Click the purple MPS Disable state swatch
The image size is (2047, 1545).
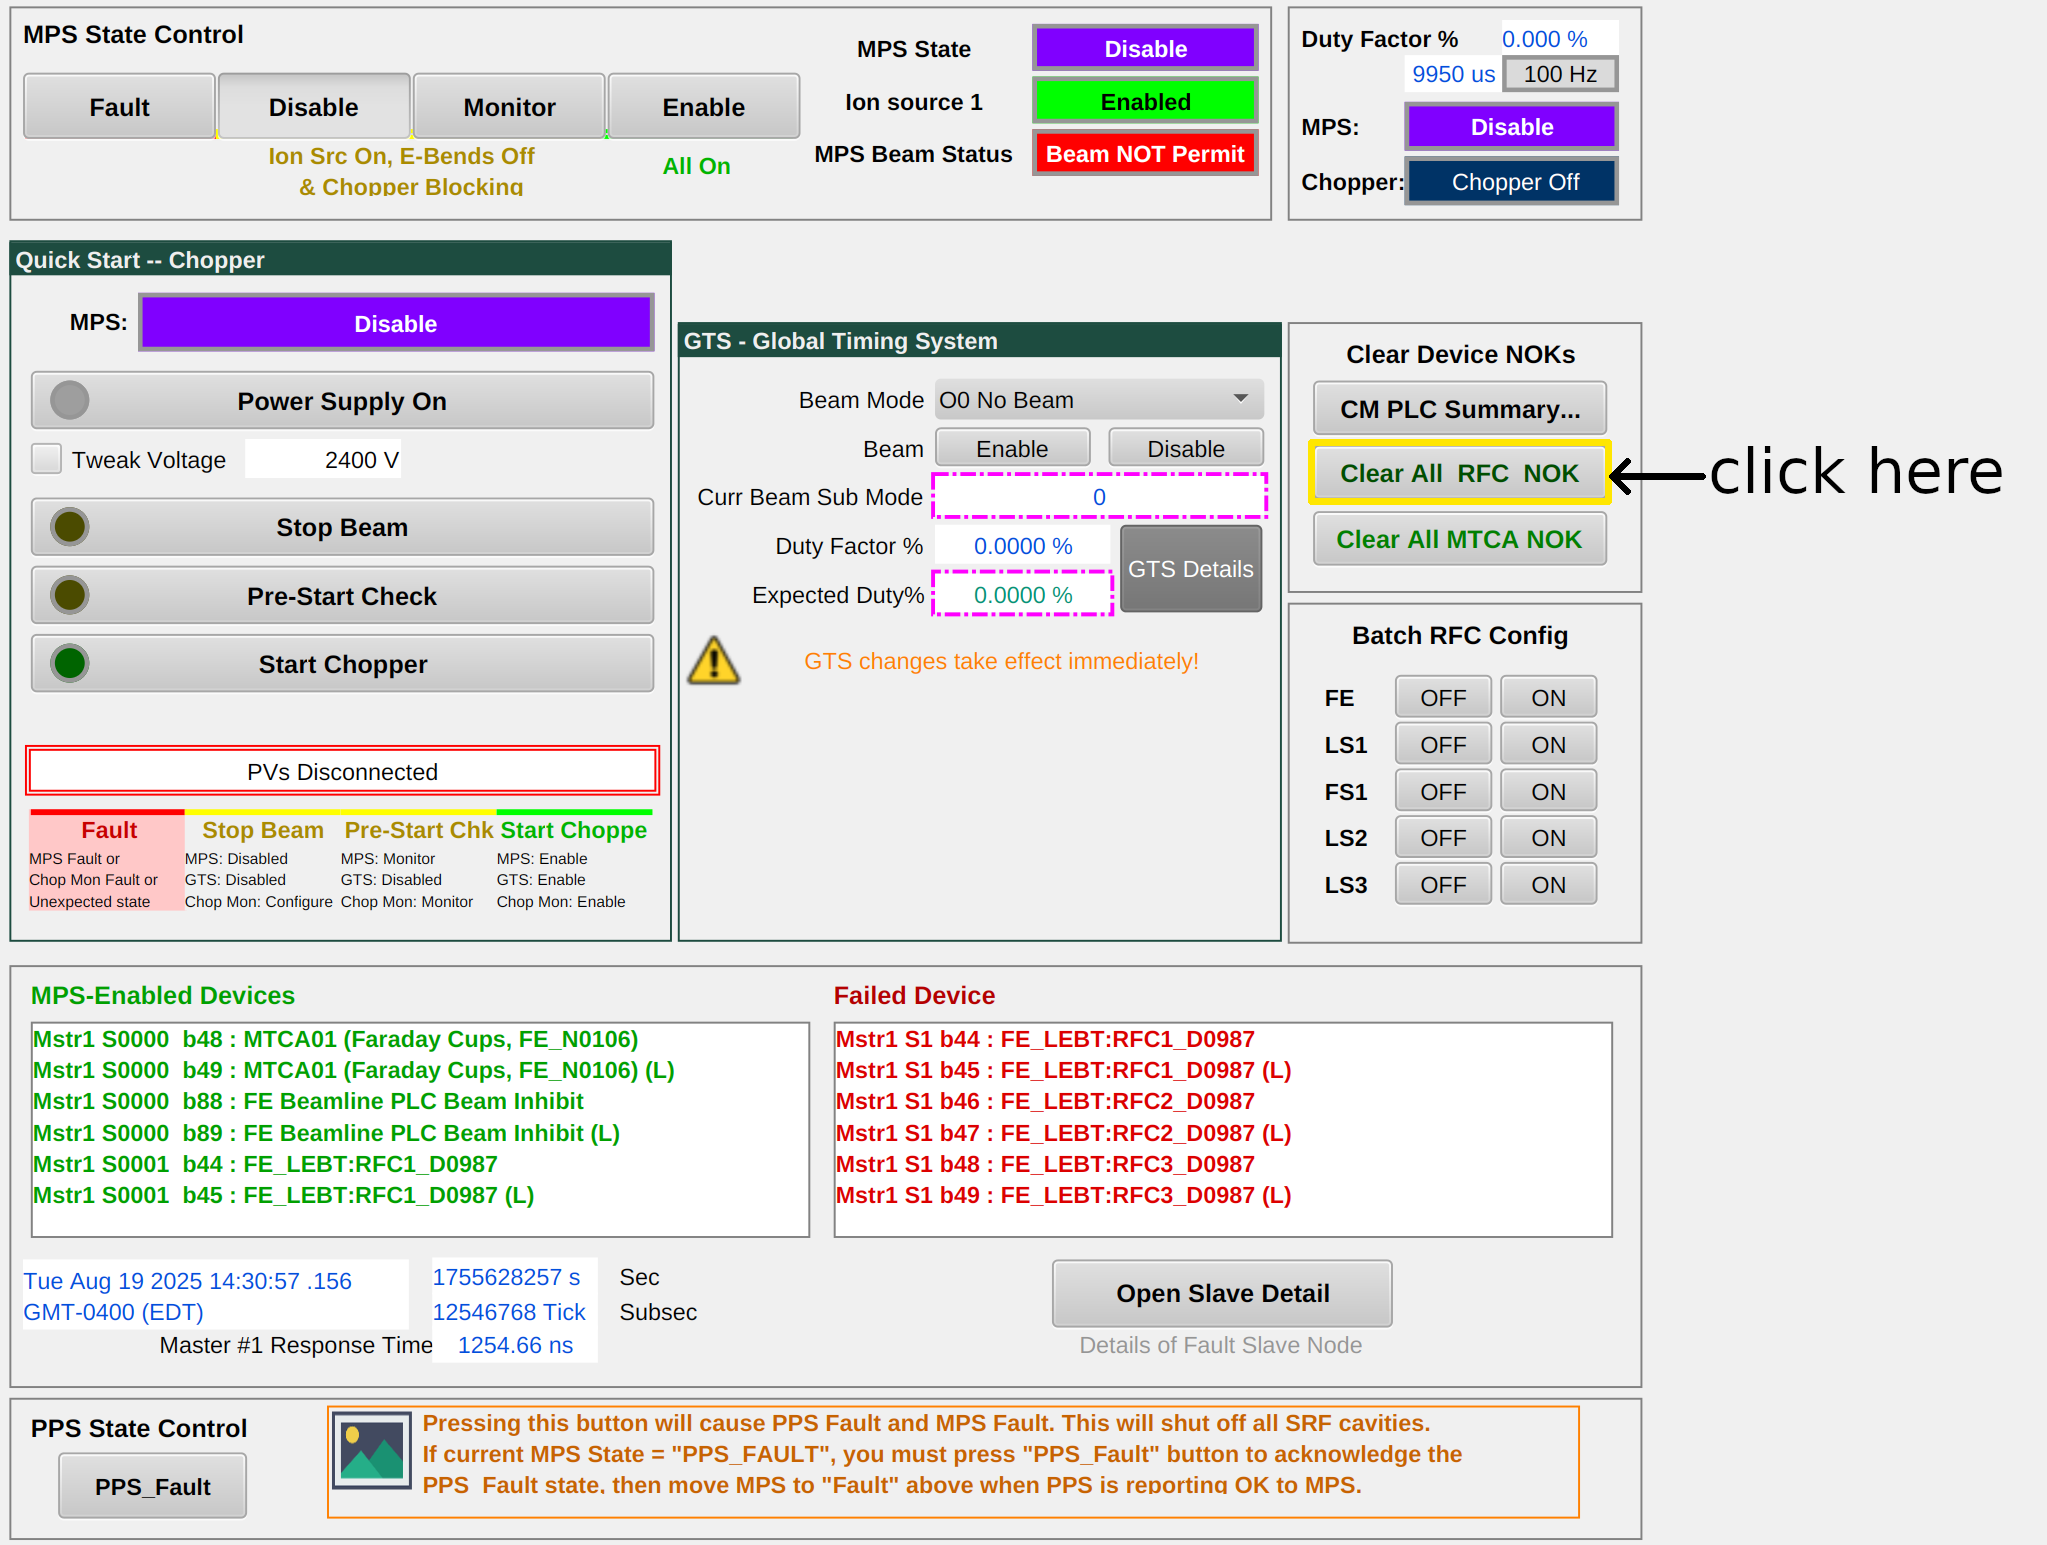1144,49
